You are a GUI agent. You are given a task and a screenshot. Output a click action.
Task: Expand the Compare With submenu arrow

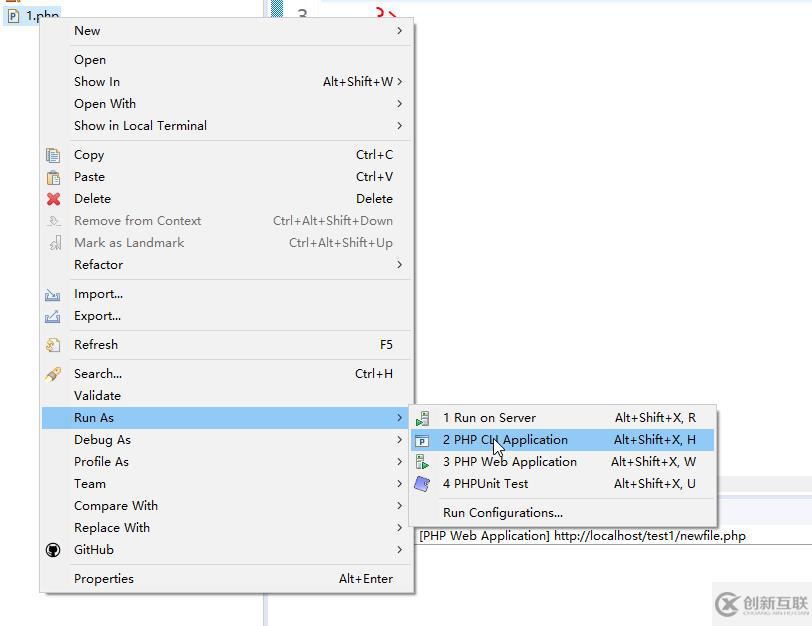[399, 506]
